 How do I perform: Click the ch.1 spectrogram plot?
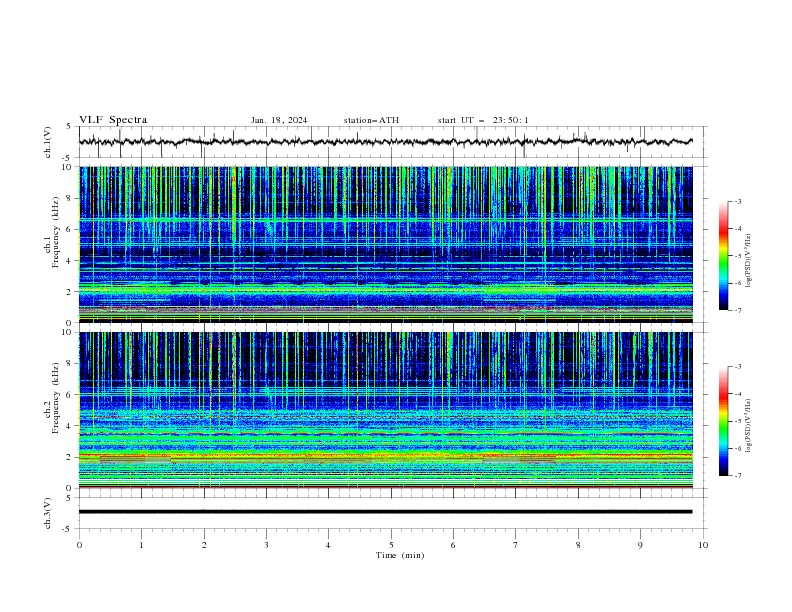coord(385,244)
